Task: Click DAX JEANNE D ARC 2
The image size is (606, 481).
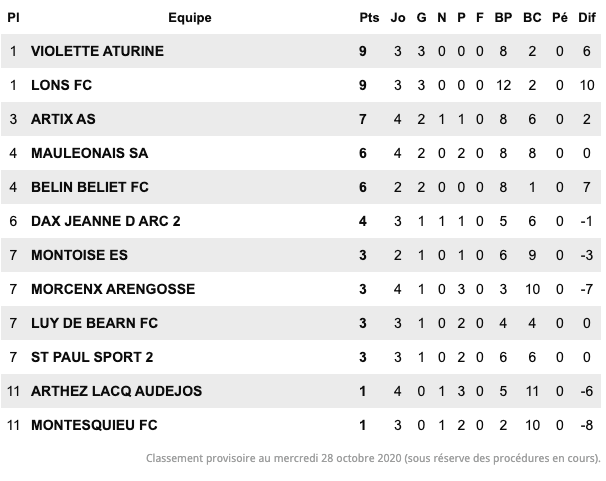Action: [x=106, y=221]
